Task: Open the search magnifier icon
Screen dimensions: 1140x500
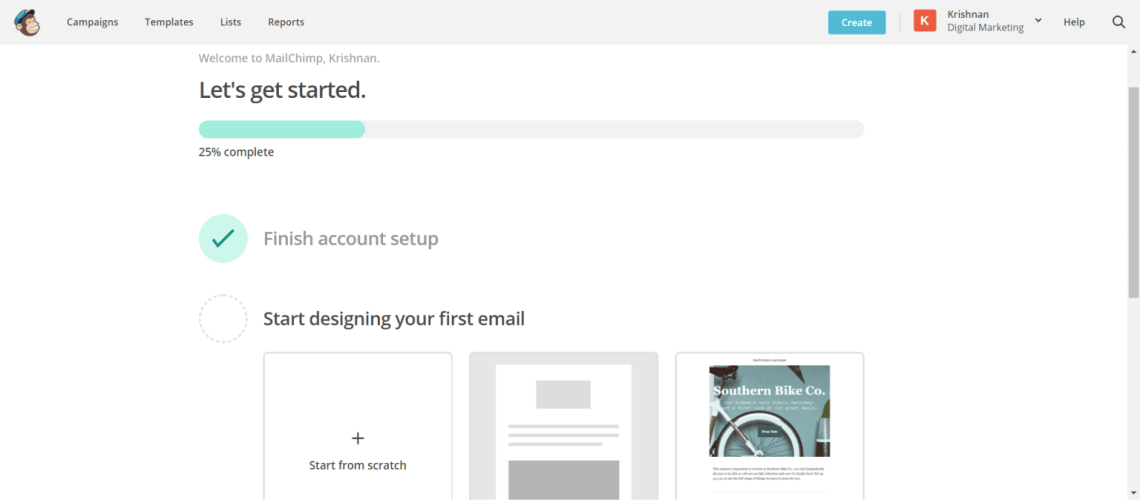Action: 1119,22
